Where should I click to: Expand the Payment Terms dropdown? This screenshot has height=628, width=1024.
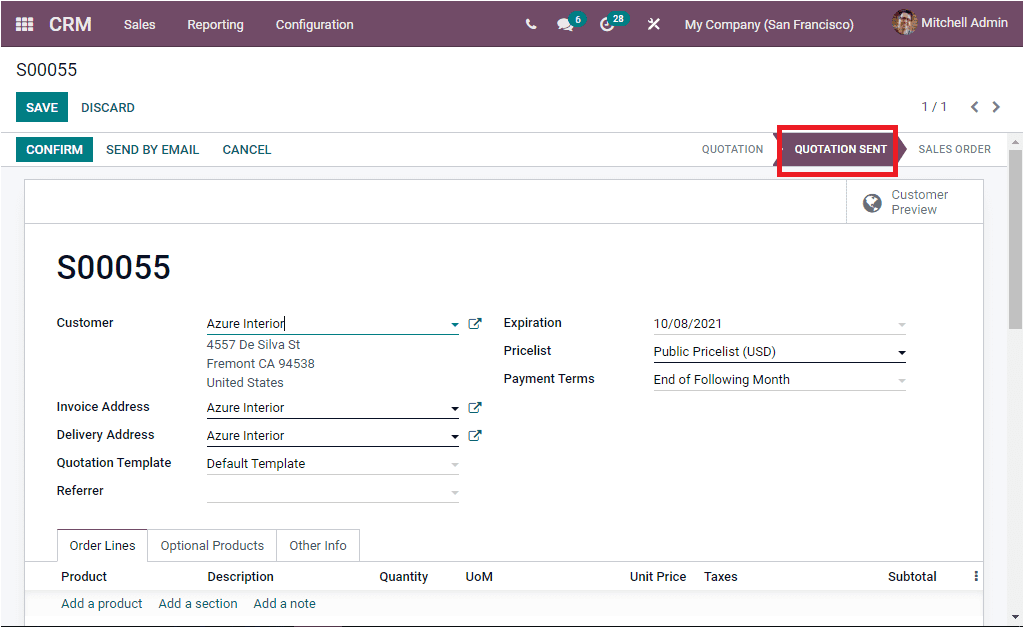click(901, 379)
